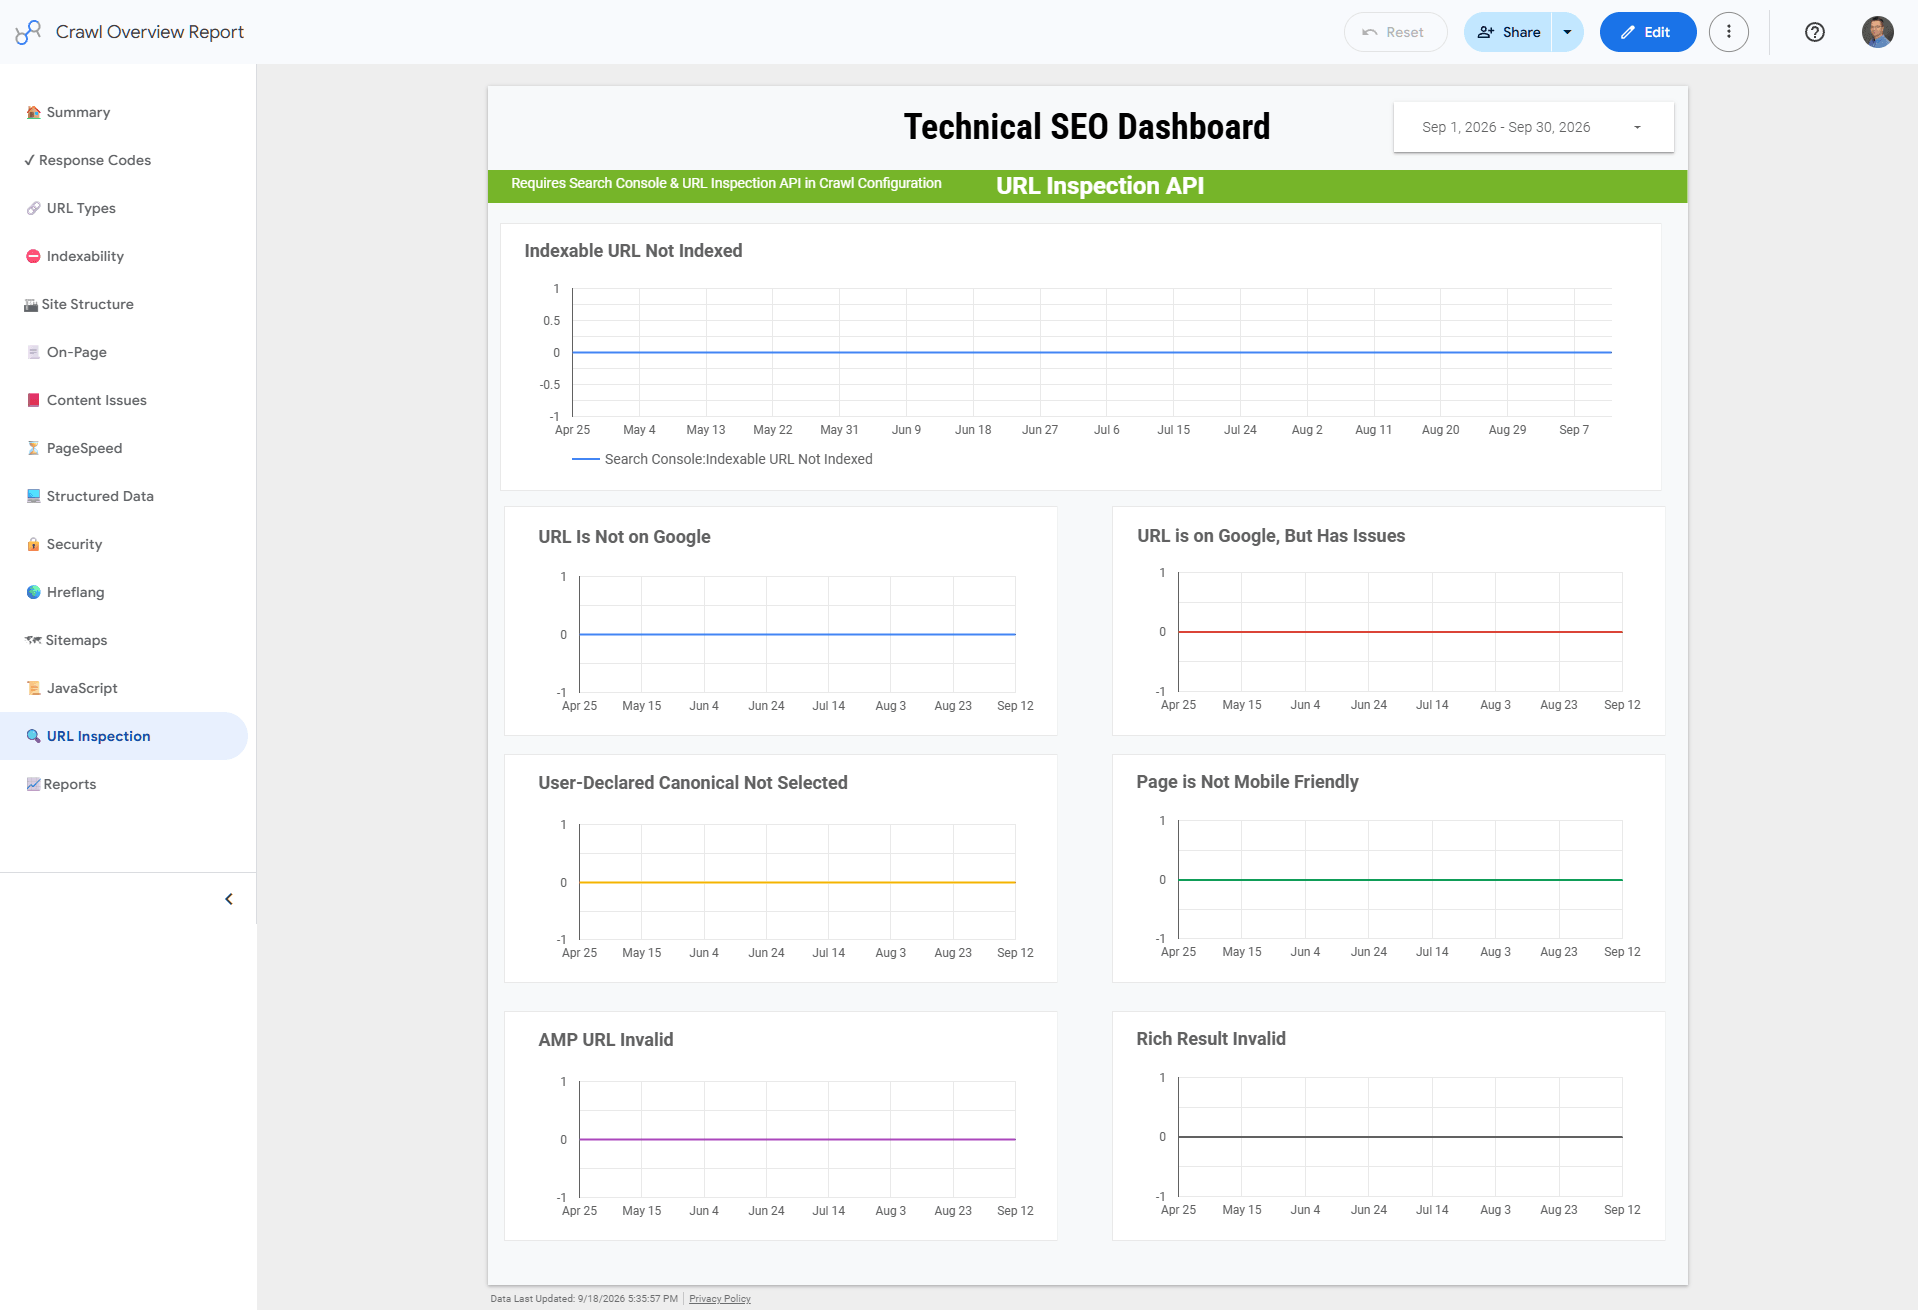Open the On-Page section
The width and height of the screenshot is (1918, 1310).
pyautogui.click(x=124, y=352)
